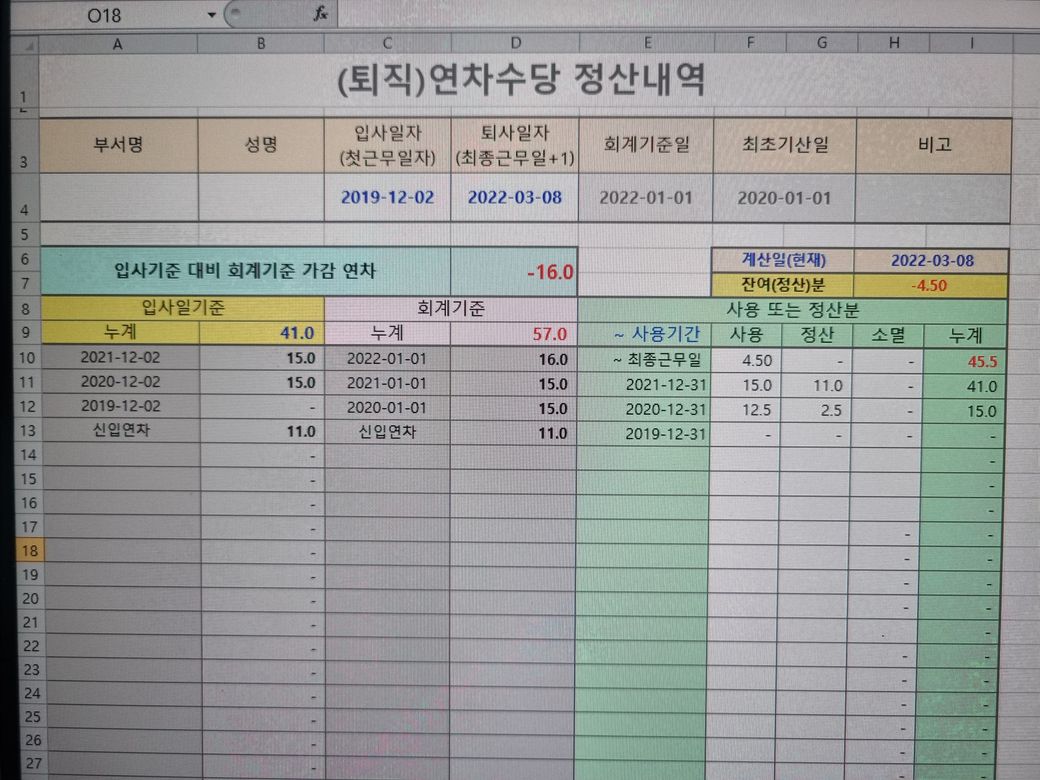Click the 41.0 cumulative total cell
The image size is (1040, 780).
click(x=262, y=333)
